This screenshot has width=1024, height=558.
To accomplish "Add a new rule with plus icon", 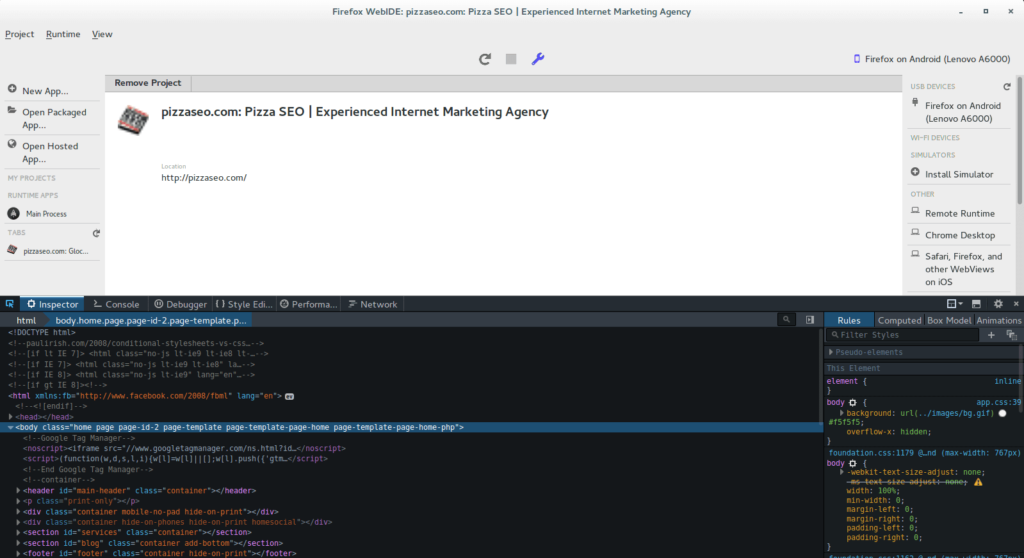I will coord(991,335).
